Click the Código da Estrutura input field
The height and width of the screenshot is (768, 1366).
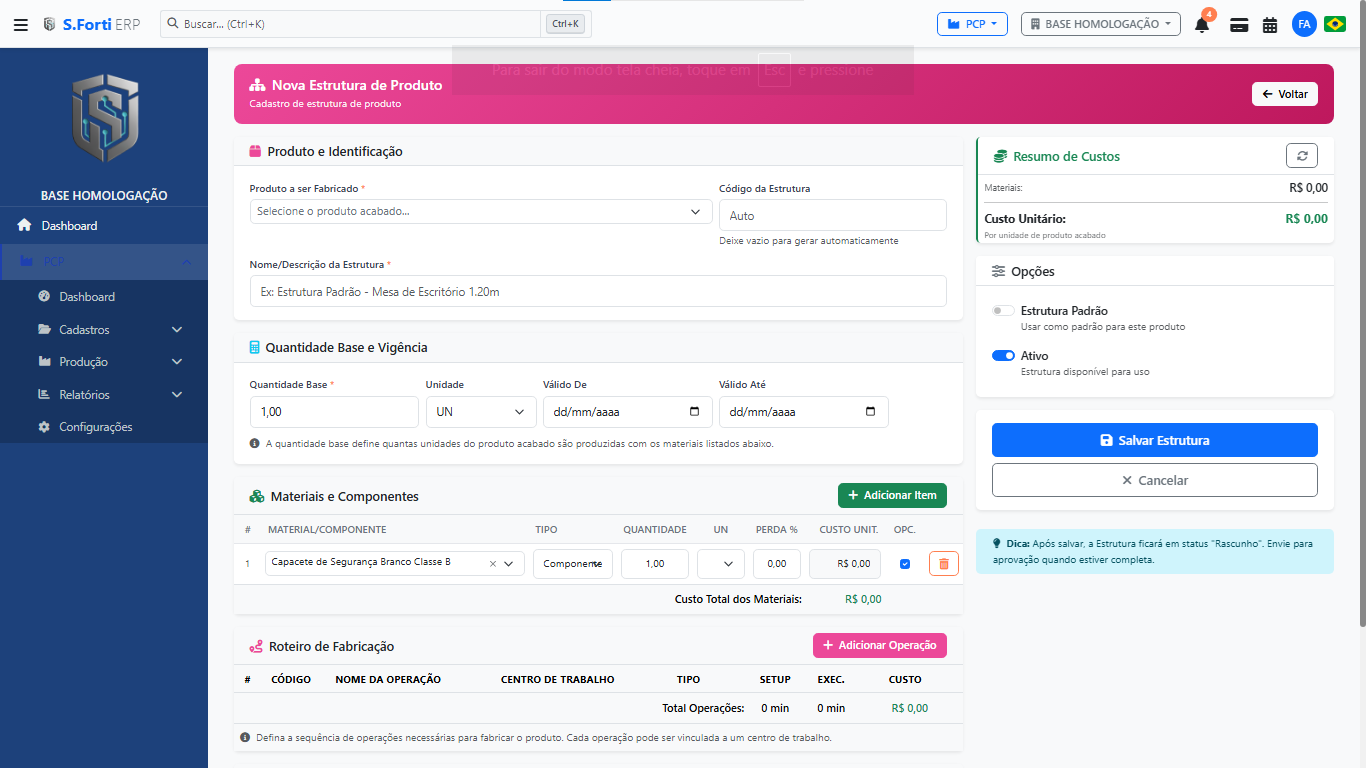click(833, 216)
